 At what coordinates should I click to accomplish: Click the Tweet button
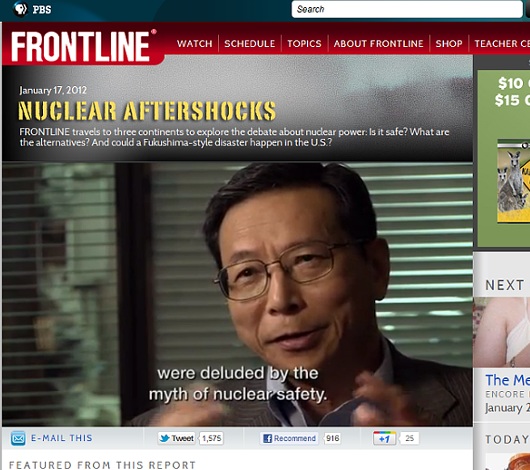176,438
